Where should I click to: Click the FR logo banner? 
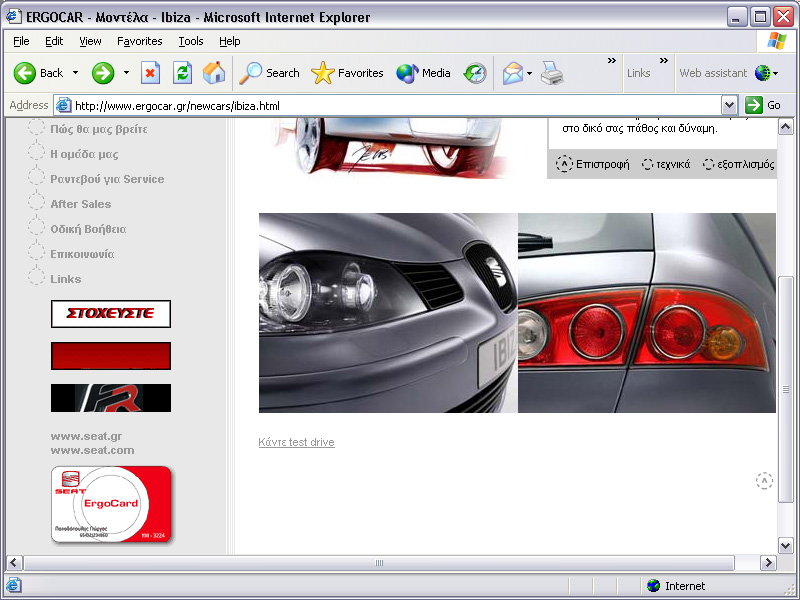(111, 398)
